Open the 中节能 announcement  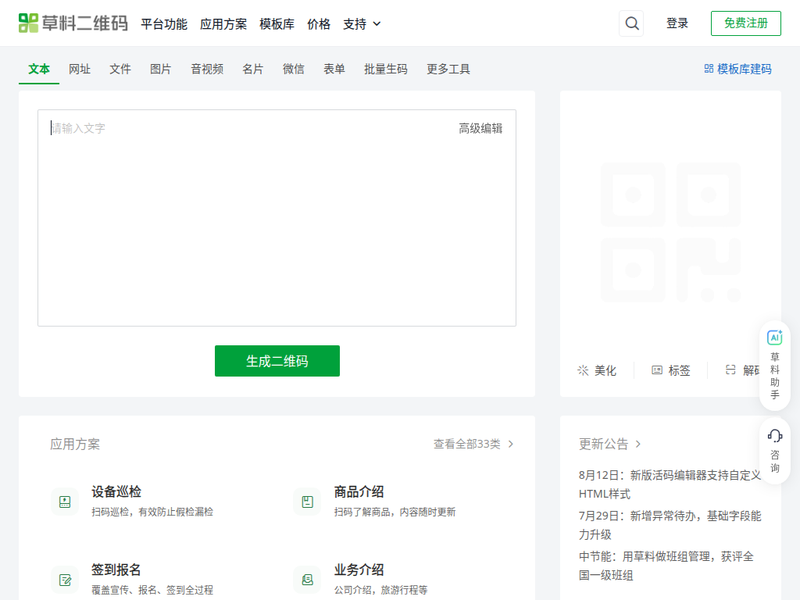pos(666,566)
